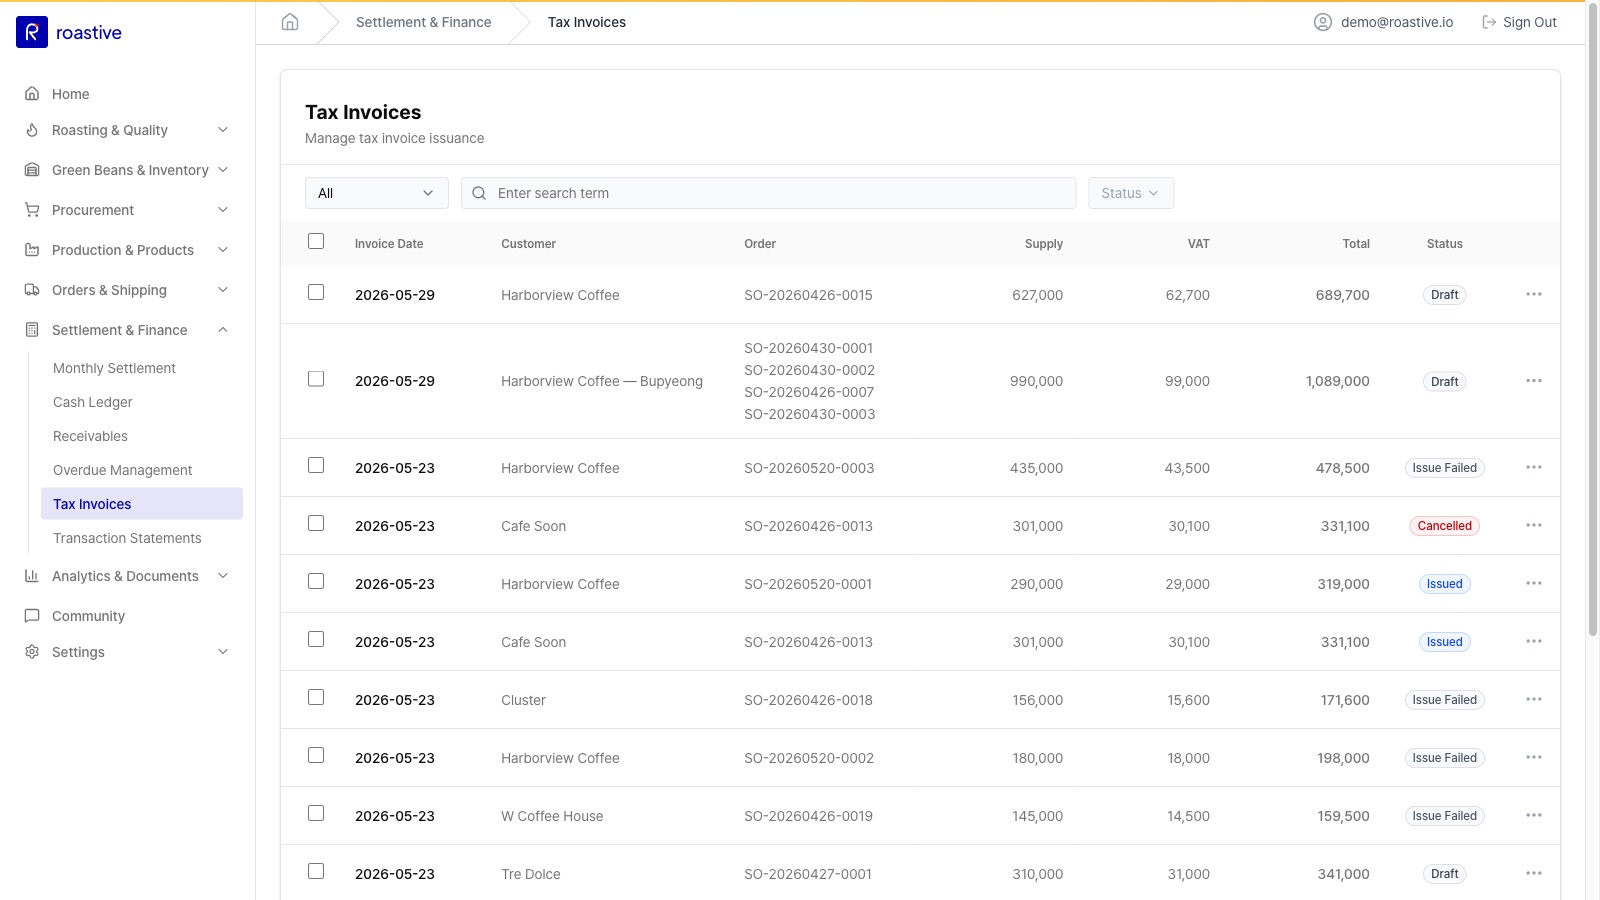
Task: Click the Green Beans & Inventory icon
Action: pos(32,170)
